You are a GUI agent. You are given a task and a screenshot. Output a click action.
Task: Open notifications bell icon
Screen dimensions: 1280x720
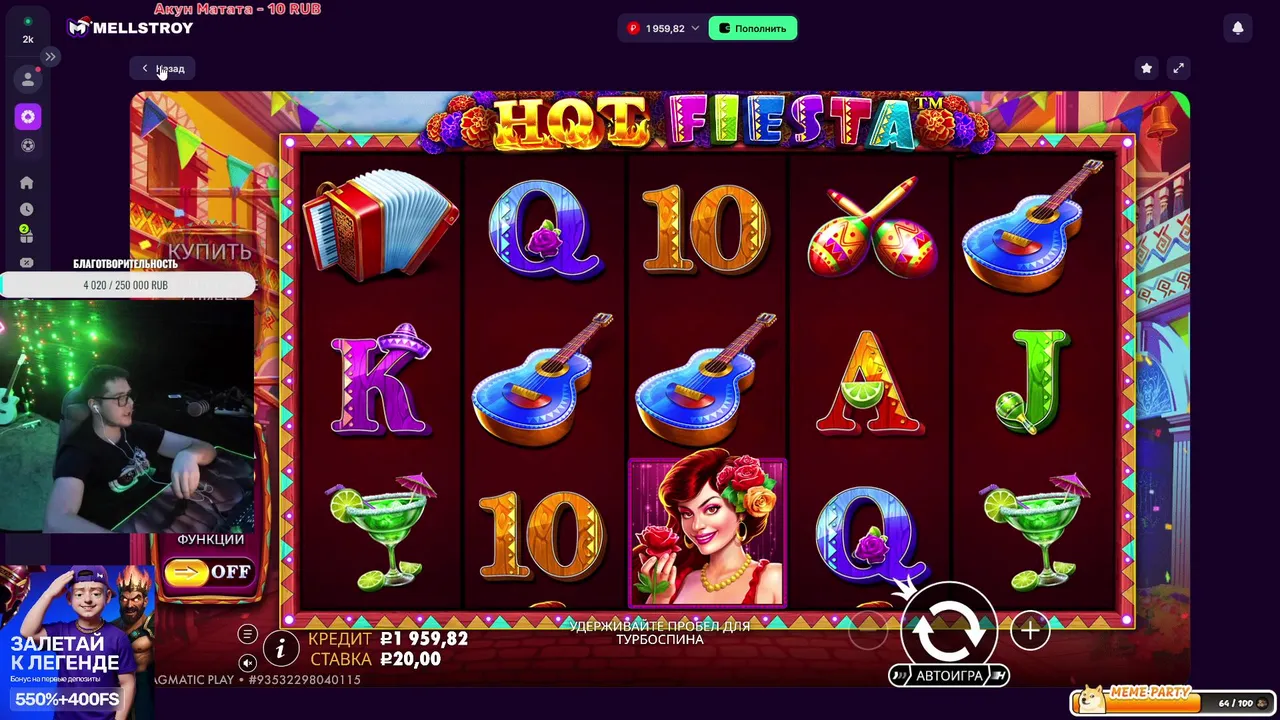click(x=1238, y=28)
